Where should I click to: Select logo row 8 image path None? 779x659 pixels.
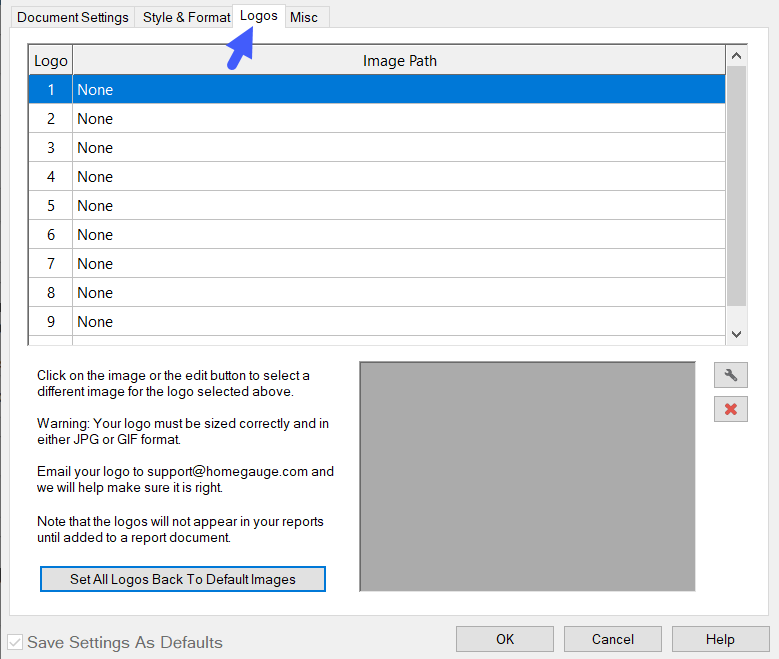click(x=399, y=292)
